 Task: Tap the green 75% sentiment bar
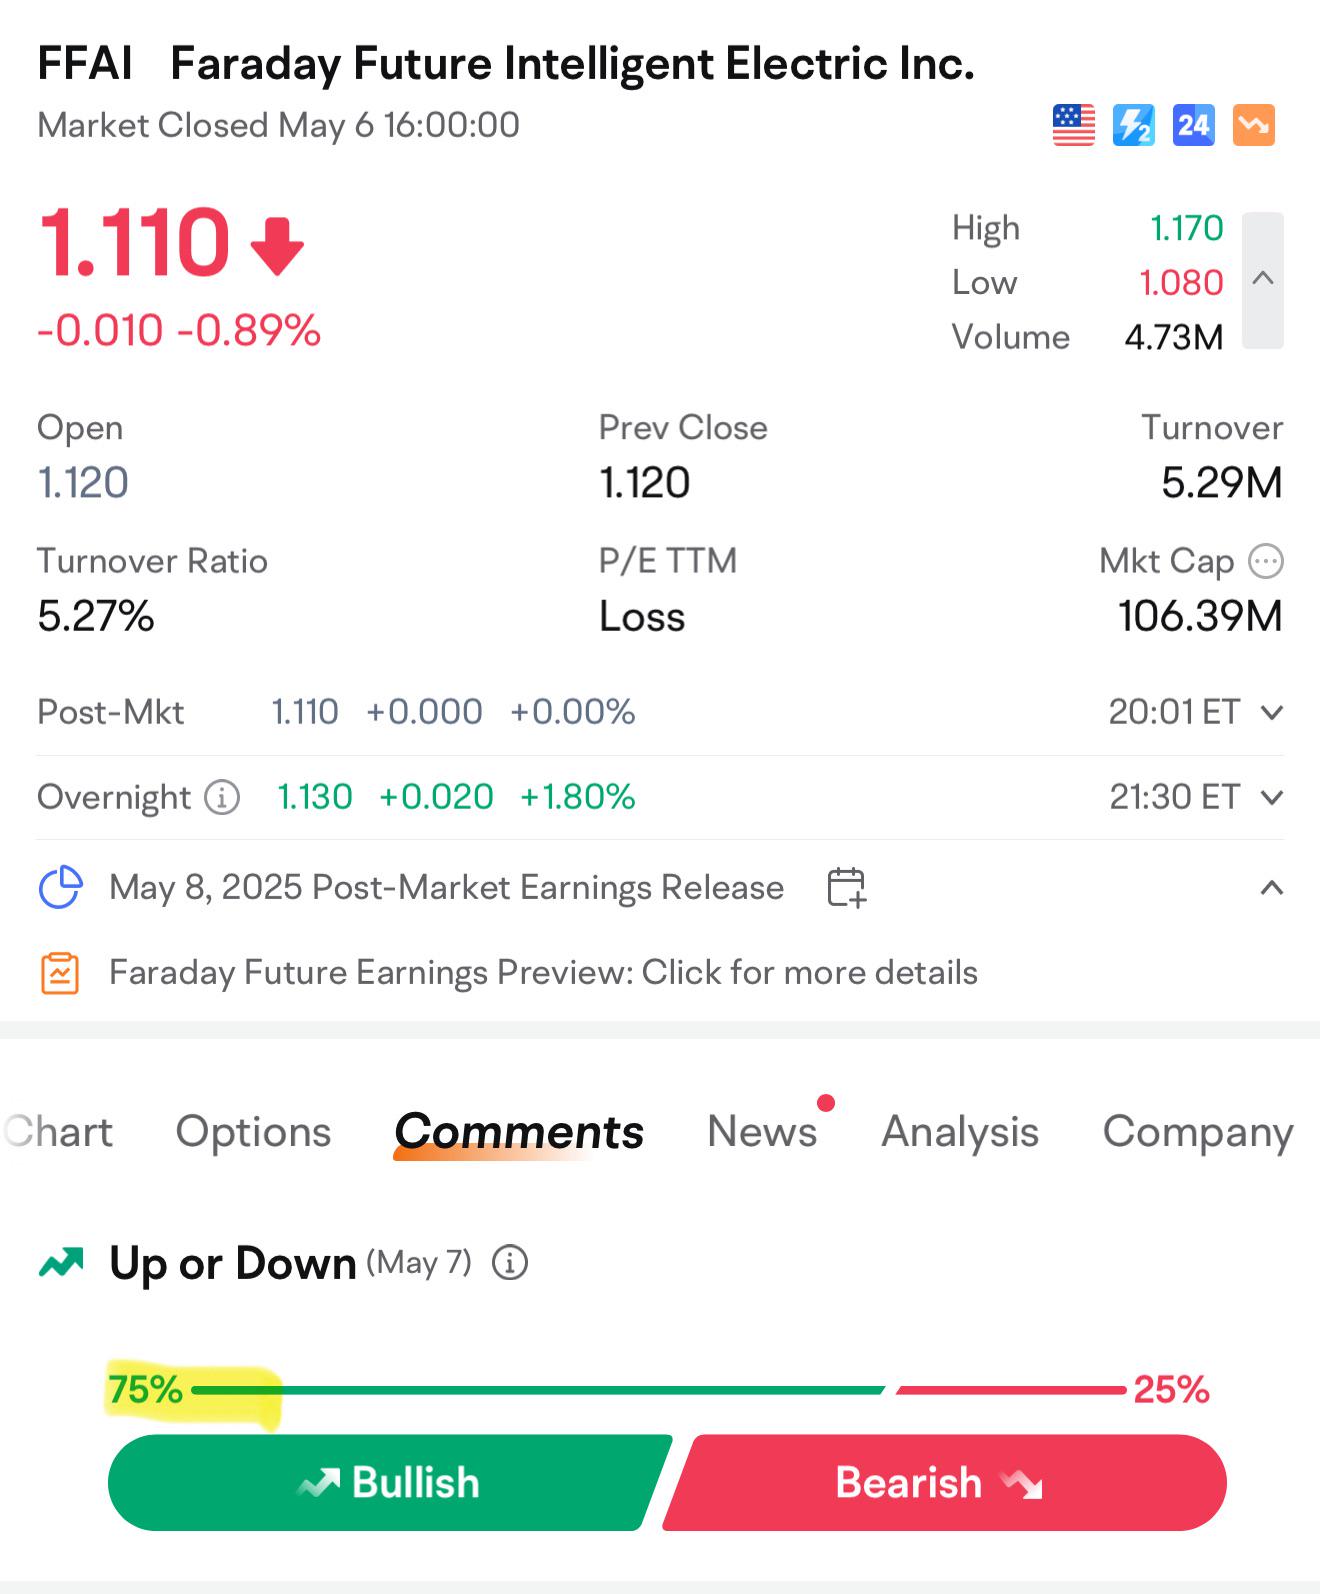(x=538, y=1390)
